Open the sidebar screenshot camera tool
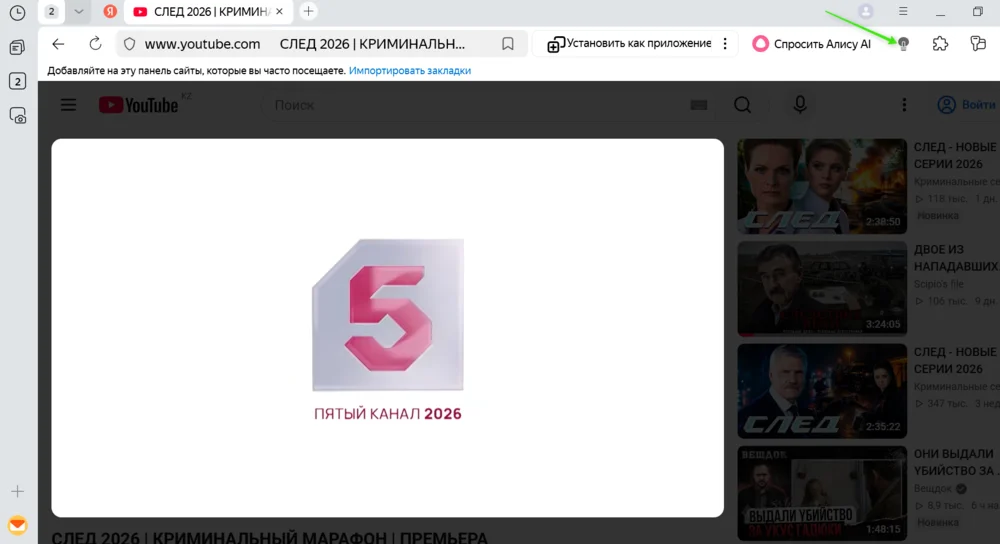 [17, 115]
